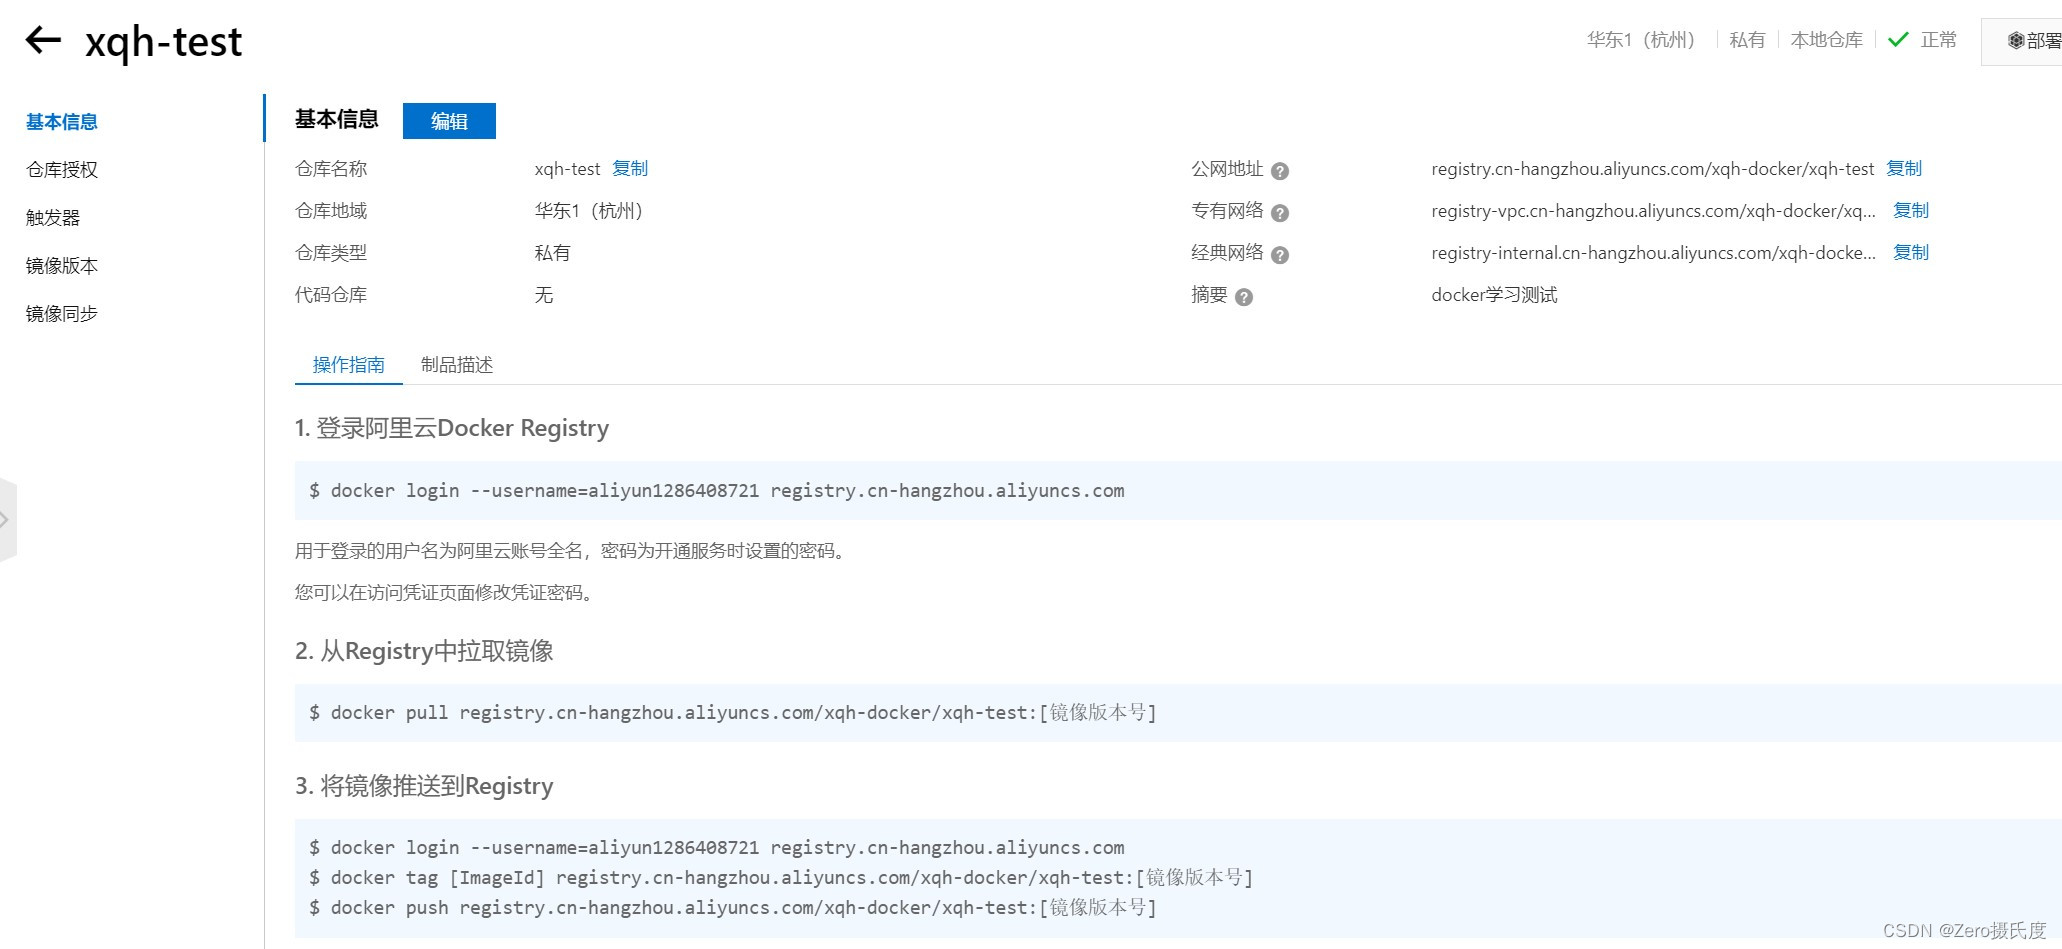Copy the 公网地址 registry address
Image resolution: width=2062 pixels, height=949 pixels.
(1904, 169)
